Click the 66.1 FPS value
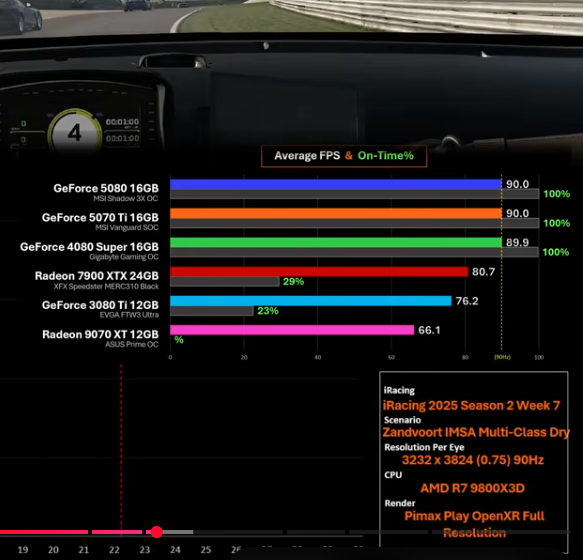 pos(429,330)
